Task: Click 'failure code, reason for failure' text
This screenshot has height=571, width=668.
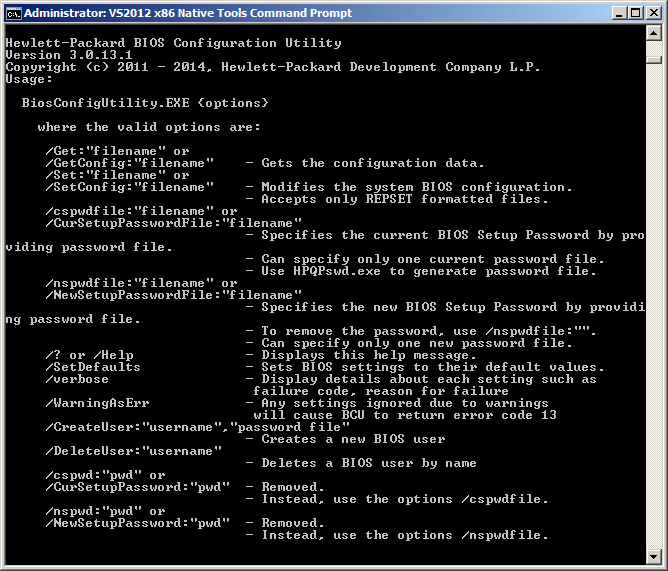Action: 381,391
